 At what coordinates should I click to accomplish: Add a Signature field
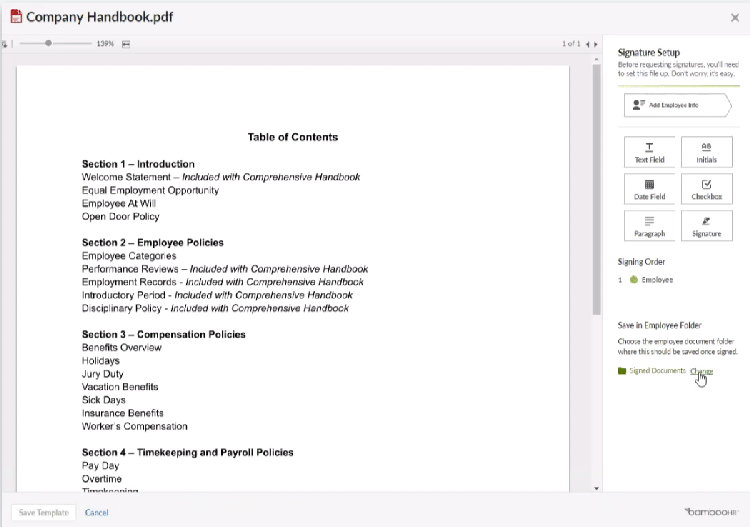coord(706,226)
